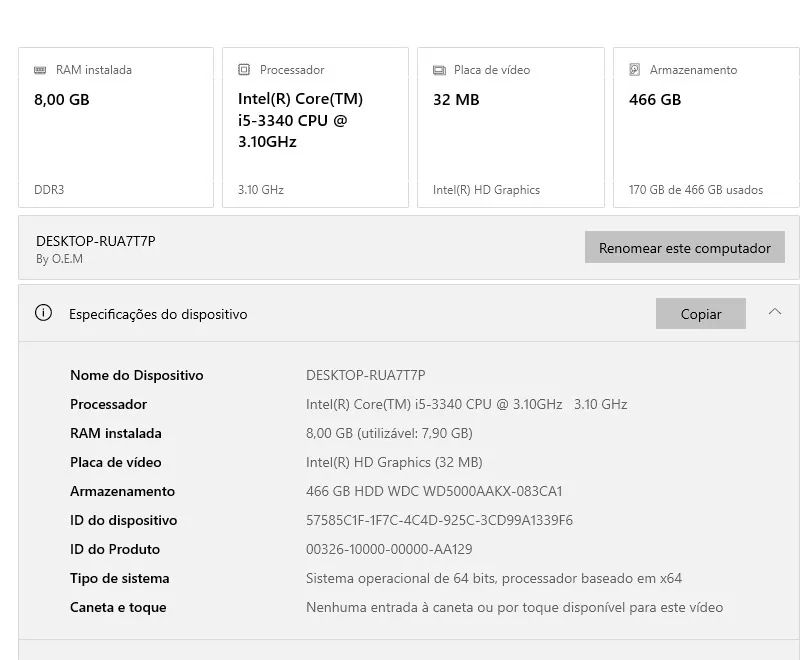Click the RAM instalada label in specifications list
This screenshot has height=660, width=811.
click(116, 433)
